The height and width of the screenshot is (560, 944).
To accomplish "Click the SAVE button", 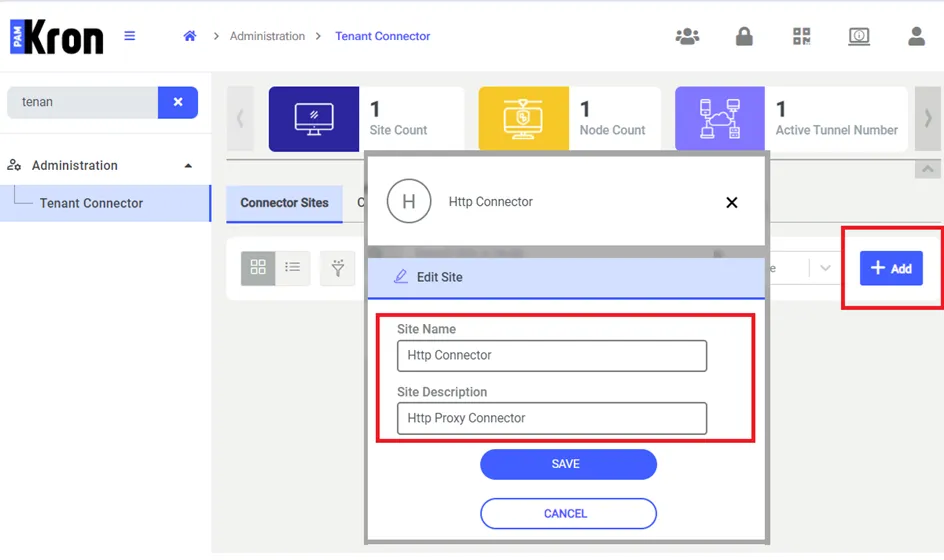I will [x=568, y=464].
